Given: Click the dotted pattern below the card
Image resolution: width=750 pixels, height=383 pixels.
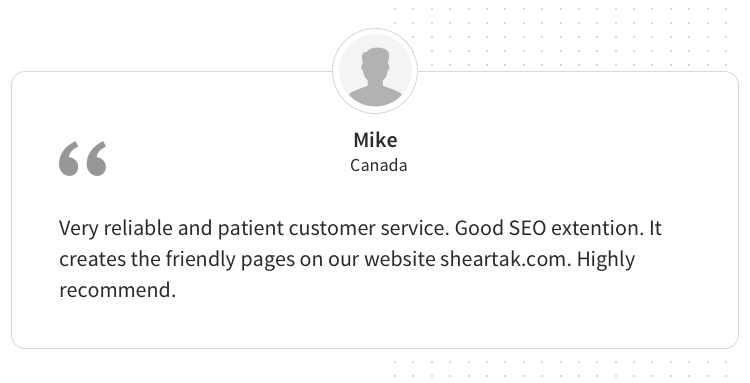Looking at the screenshot, I should click(560, 369).
